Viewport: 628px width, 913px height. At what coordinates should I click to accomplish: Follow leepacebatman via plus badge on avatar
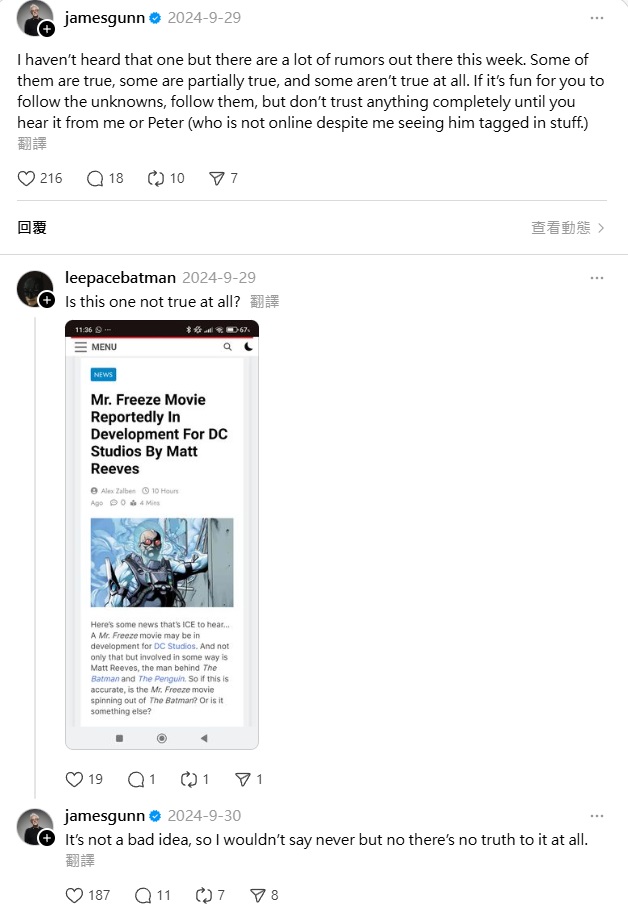click(47, 300)
